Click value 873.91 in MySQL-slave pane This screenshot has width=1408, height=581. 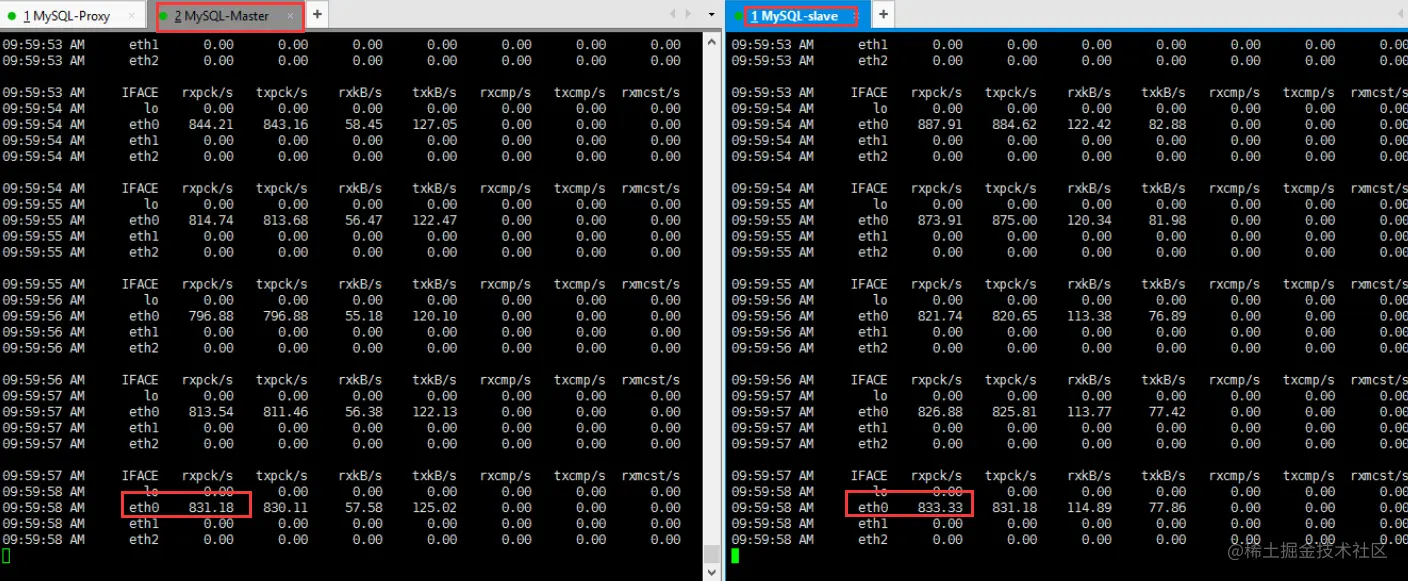[940, 220]
